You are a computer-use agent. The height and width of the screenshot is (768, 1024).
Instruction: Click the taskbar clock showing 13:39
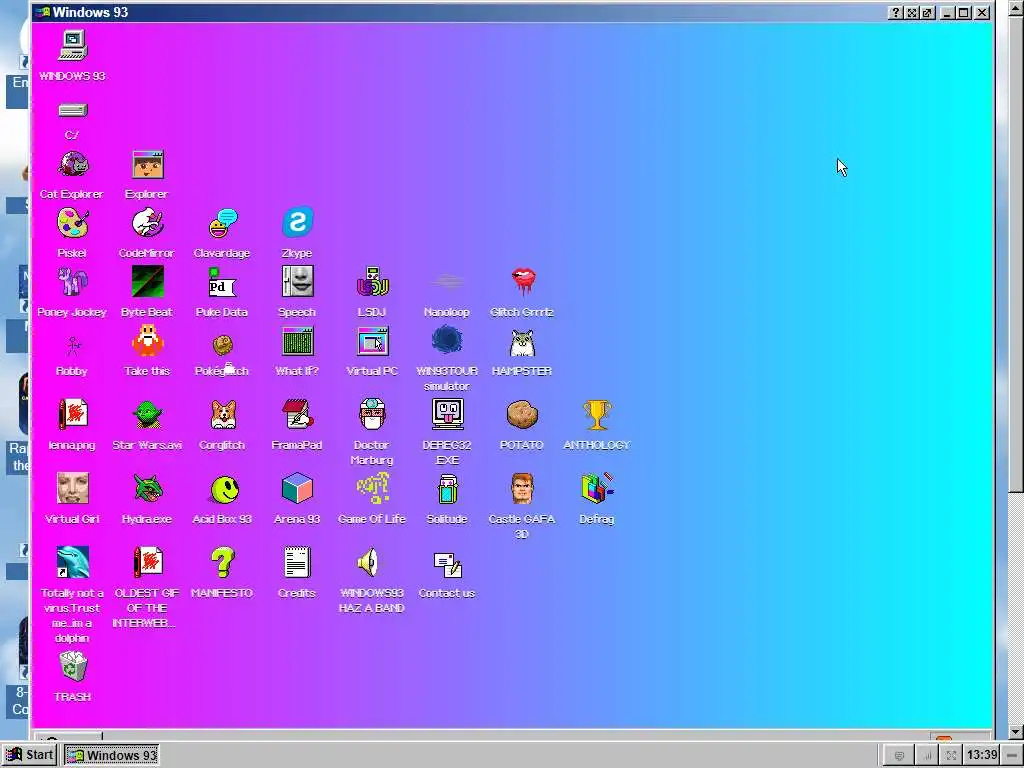coord(982,755)
